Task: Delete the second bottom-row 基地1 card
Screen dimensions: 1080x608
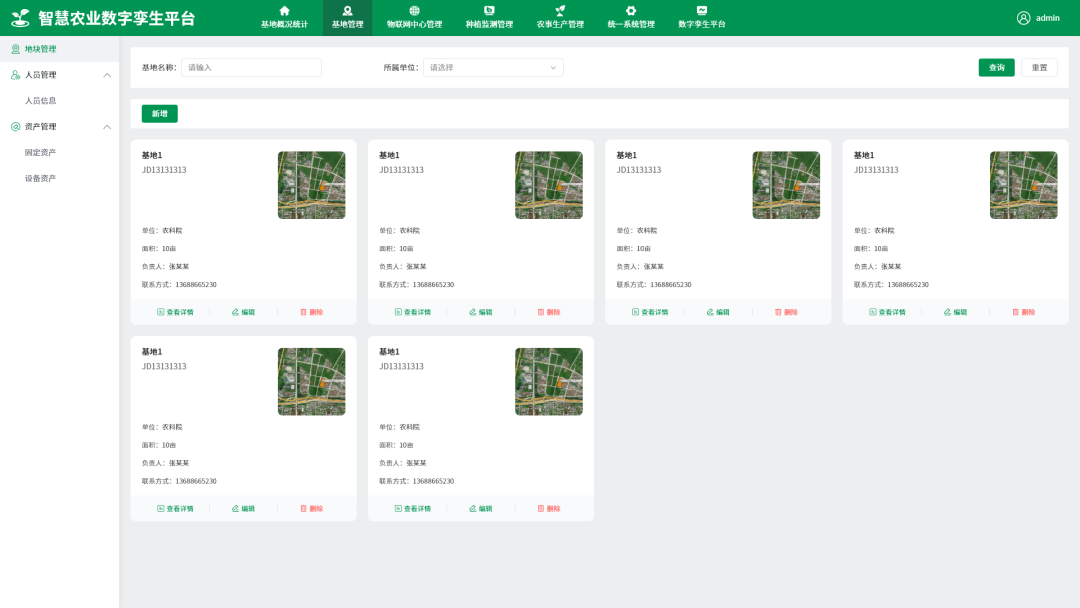Action: [x=549, y=508]
